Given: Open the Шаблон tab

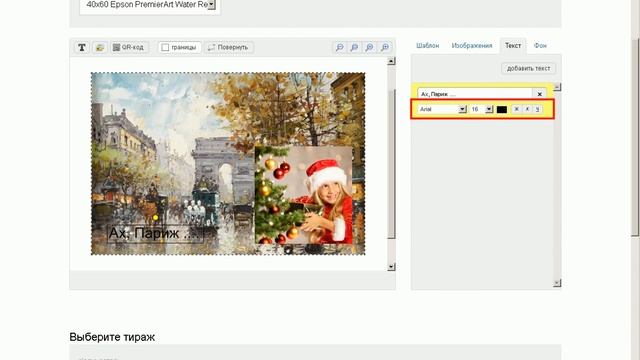Looking at the screenshot, I should pyautogui.click(x=427, y=46).
